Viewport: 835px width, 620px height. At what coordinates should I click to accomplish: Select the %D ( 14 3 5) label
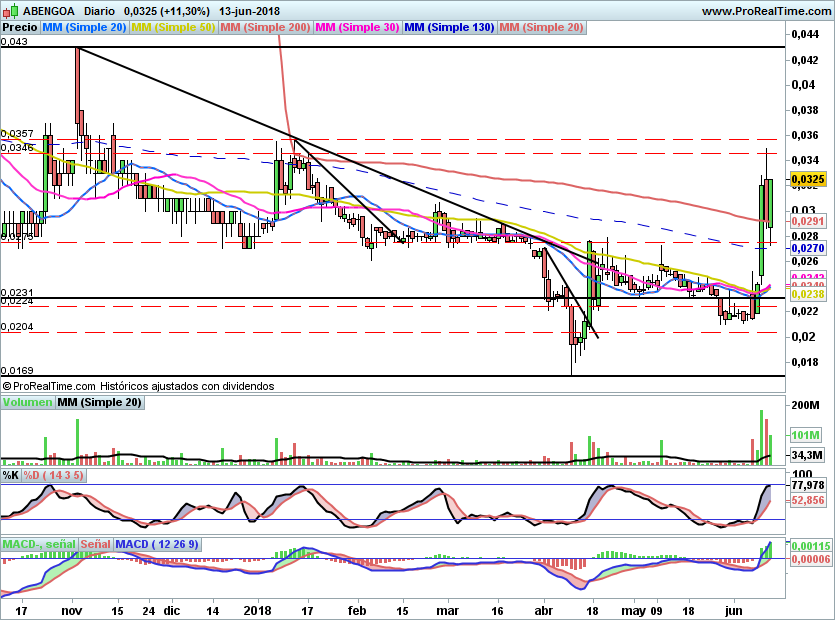click(x=53, y=475)
